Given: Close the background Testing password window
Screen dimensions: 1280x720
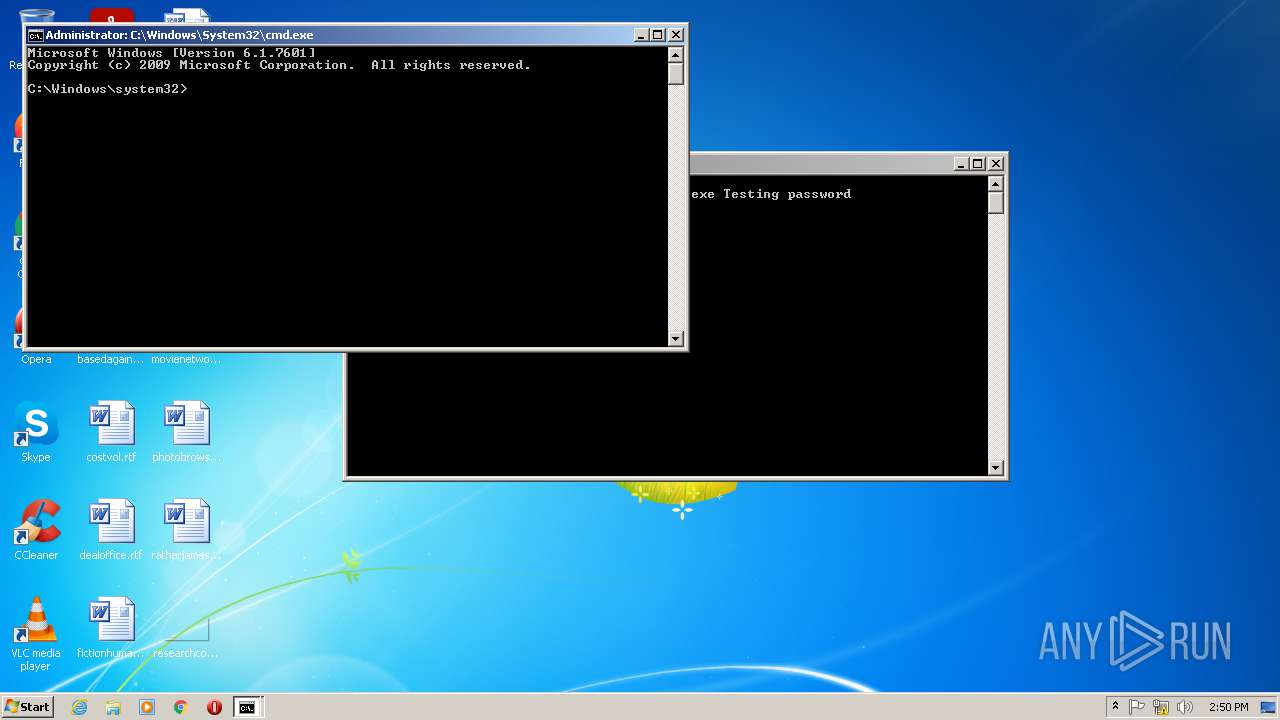Looking at the screenshot, I should pos(996,163).
